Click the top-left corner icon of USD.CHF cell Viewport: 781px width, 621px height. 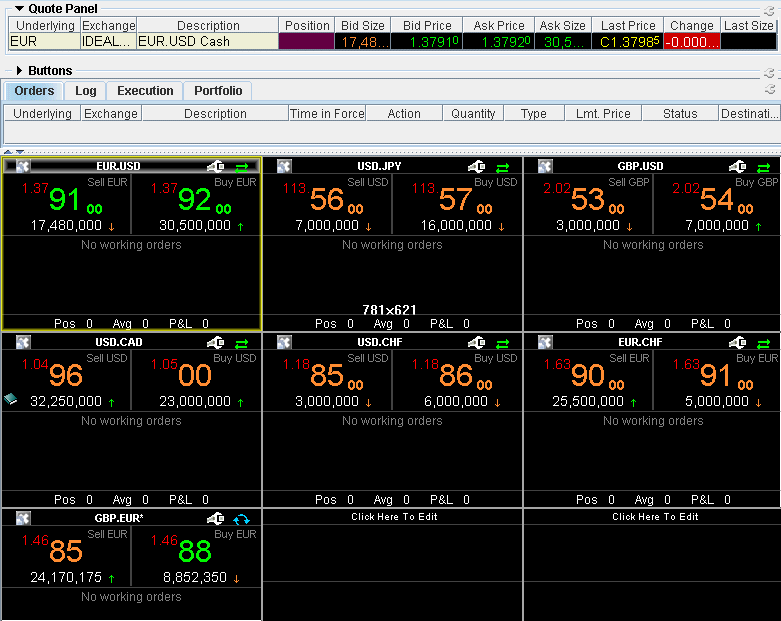coord(284,342)
